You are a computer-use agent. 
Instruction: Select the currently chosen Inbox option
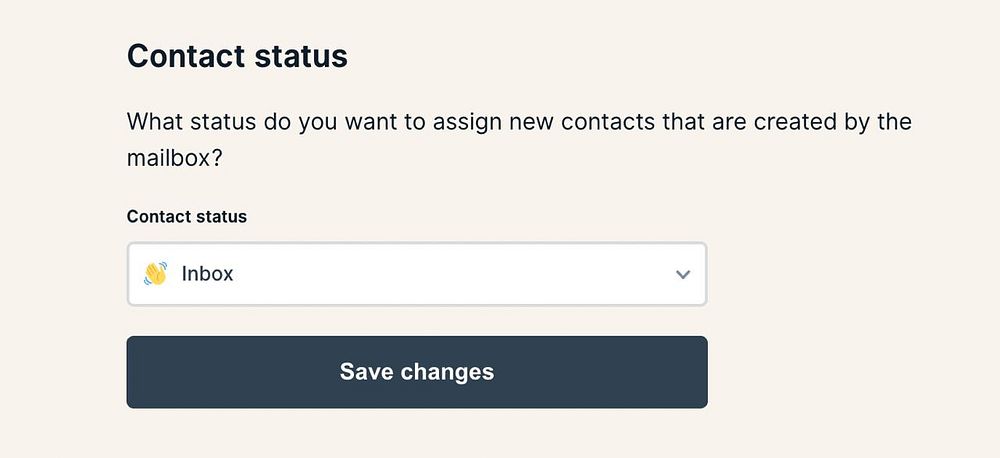click(x=207, y=274)
